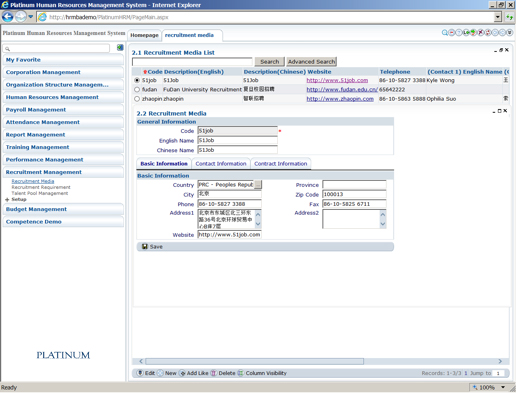The image size is (516, 393).
Task: Expand Payroll Management menu
Action: pyautogui.click(x=63, y=110)
